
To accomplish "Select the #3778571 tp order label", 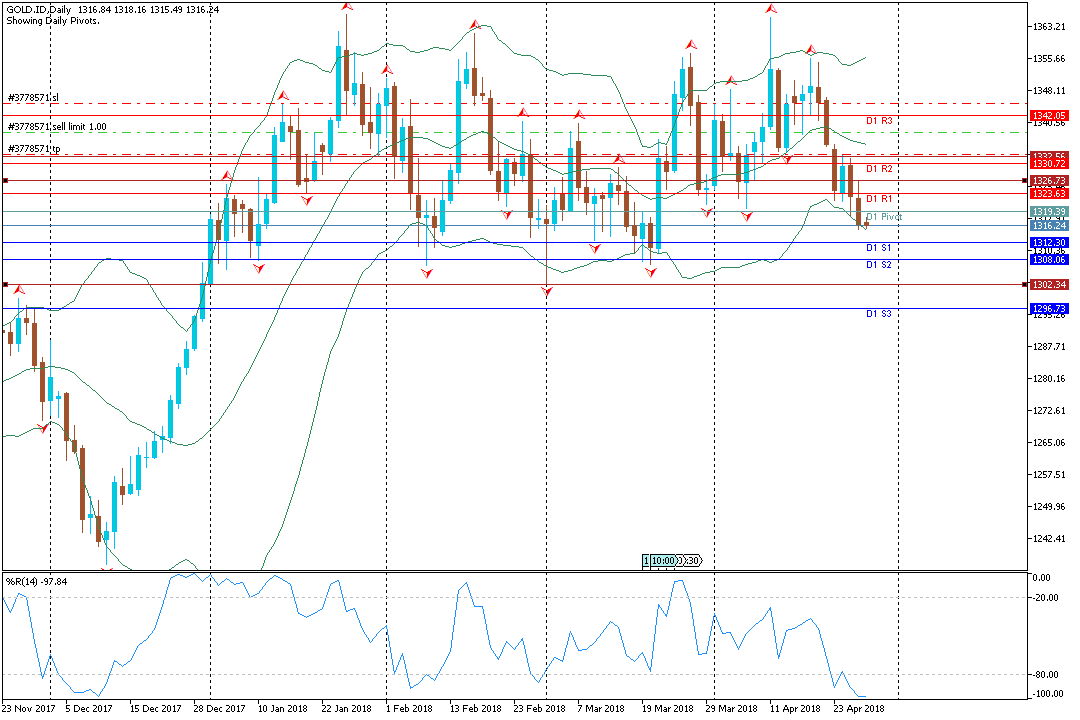I will (34, 149).
